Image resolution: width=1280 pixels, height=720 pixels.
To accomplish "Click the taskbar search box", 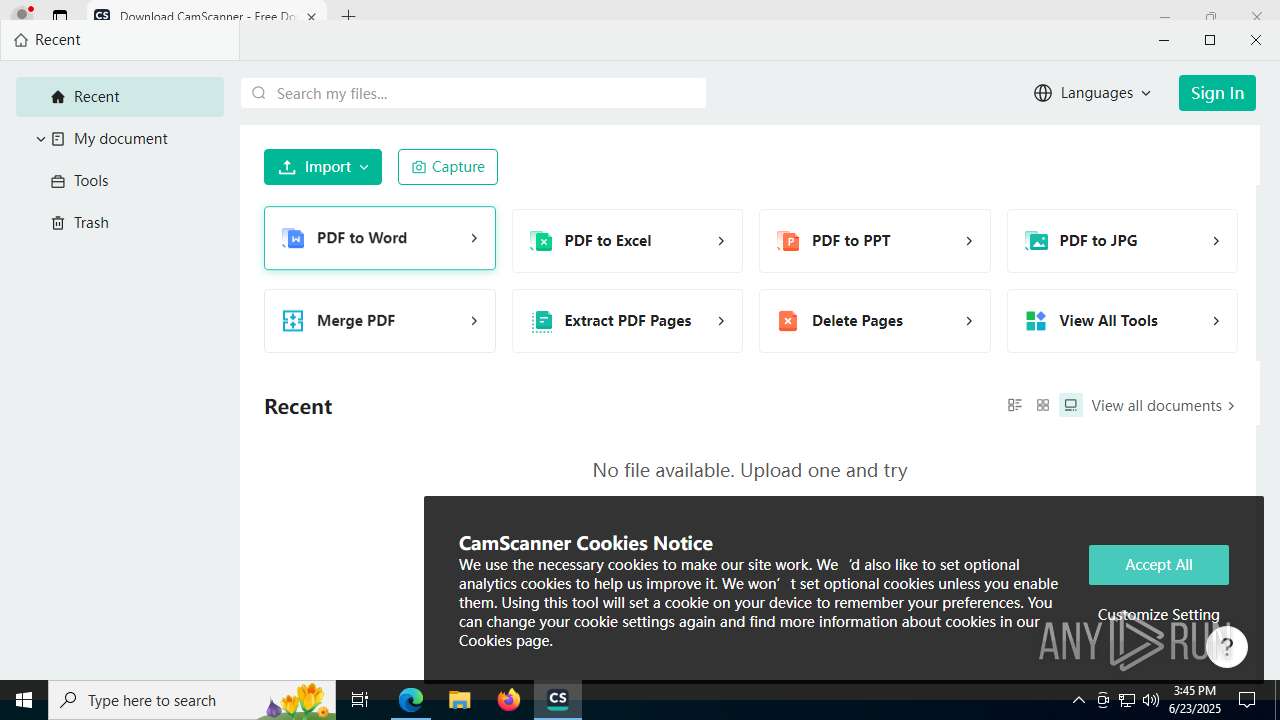I will [193, 700].
